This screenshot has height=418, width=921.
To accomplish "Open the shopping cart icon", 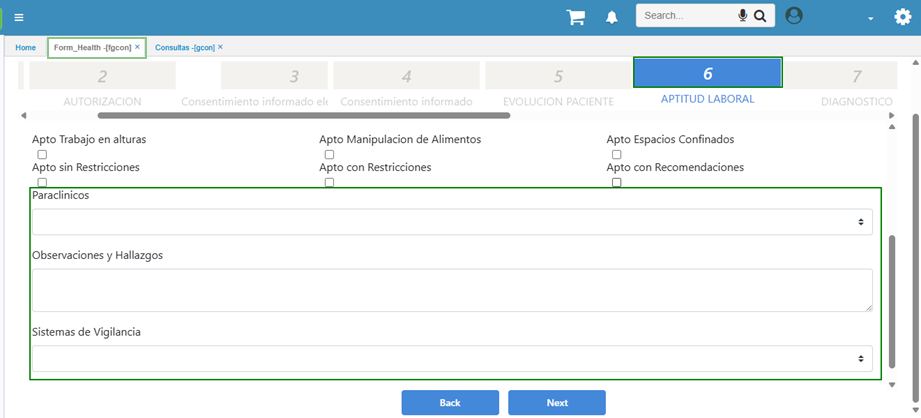I will (x=575, y=17).
